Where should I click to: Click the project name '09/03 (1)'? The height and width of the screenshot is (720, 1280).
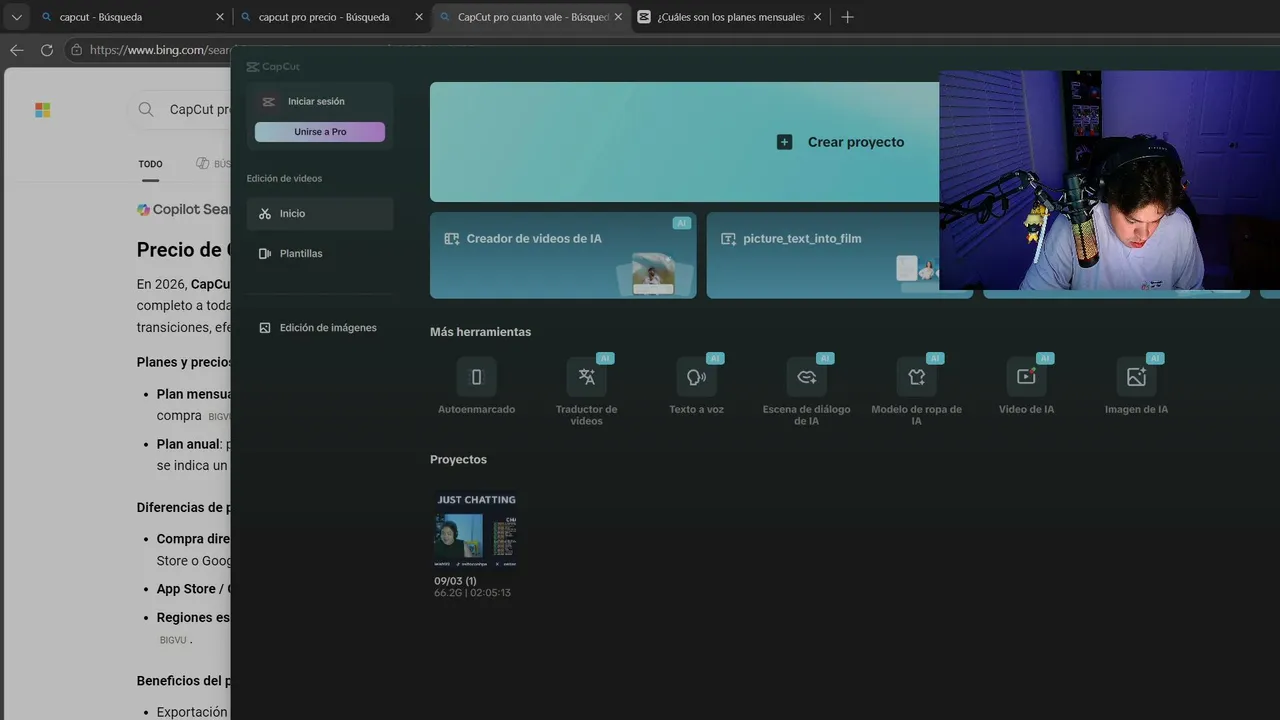(x=455, y=581)
